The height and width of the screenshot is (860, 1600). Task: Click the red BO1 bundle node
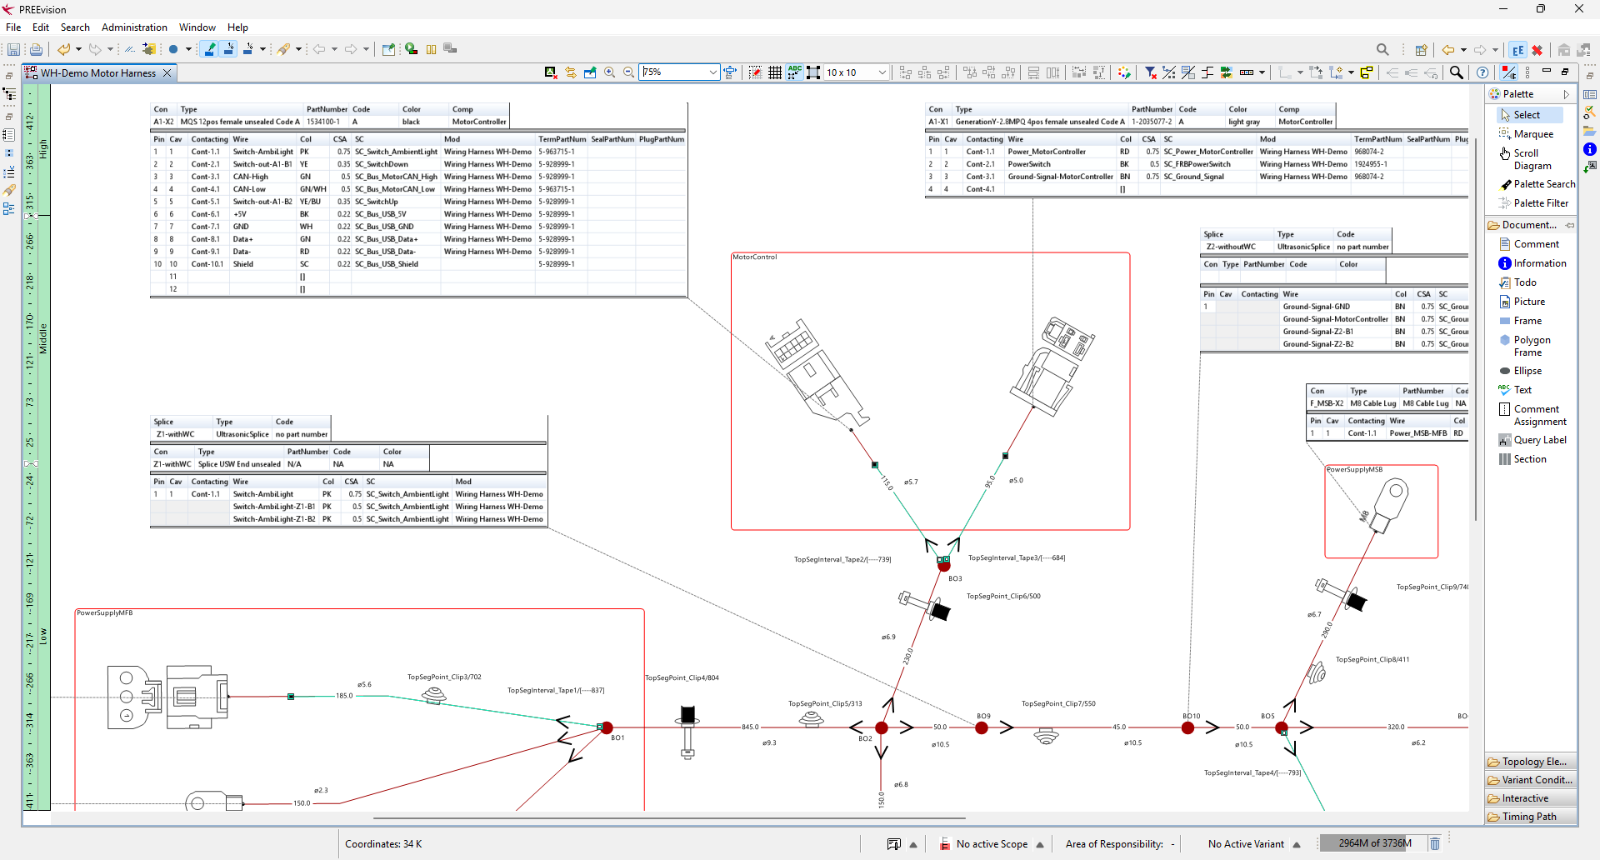point(606,728)
